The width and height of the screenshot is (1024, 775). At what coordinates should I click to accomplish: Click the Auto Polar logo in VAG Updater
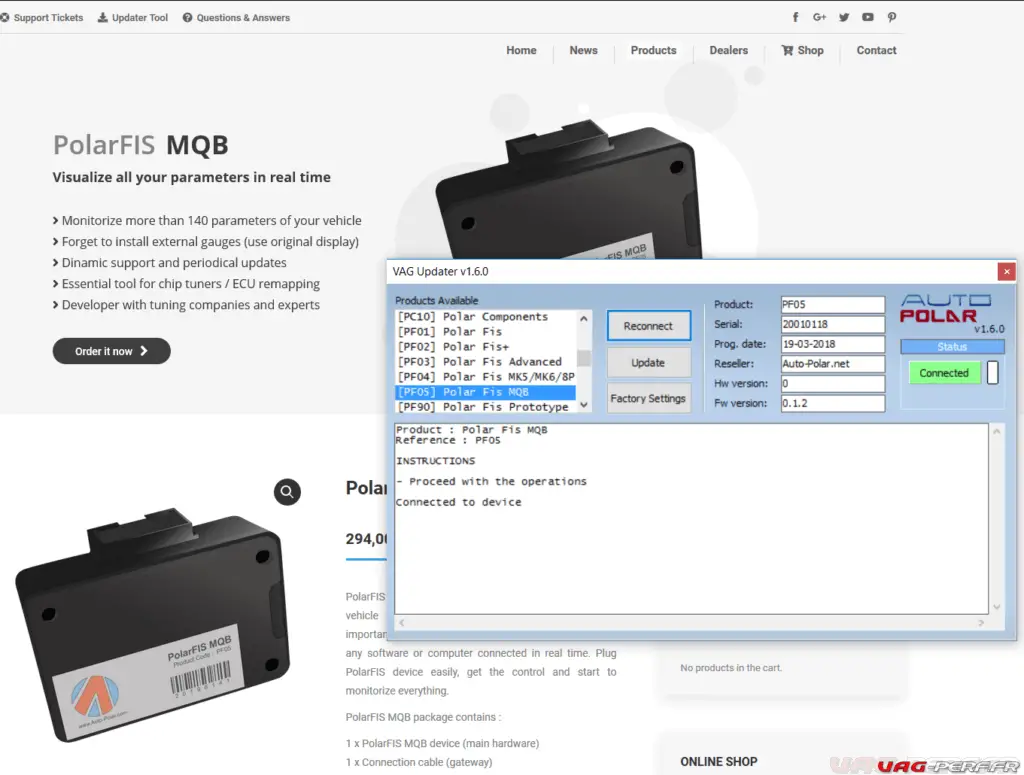tap(946, 309)
